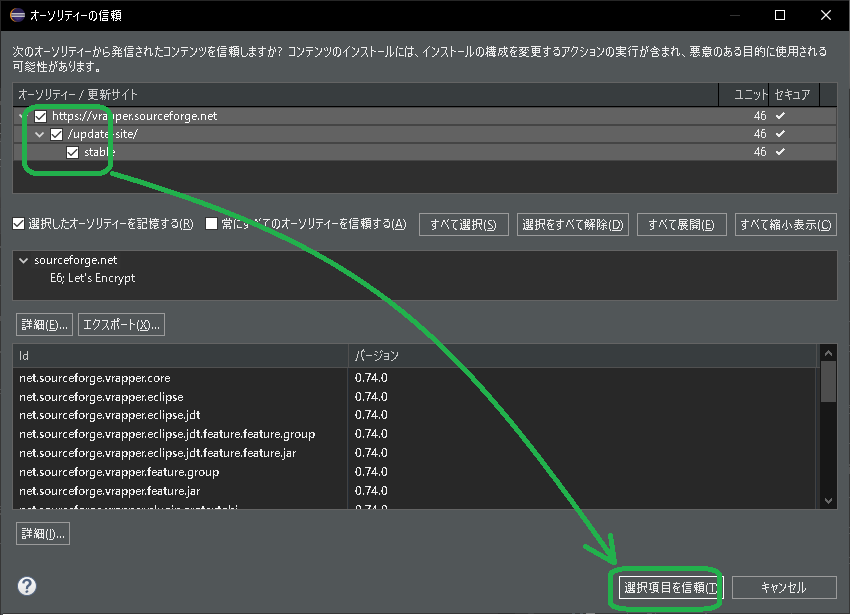Select net.sourceforge.vrapper.feature.jar row
This screenshot has height=615, width=850.
pyautogui.click(x=415, y=491)
